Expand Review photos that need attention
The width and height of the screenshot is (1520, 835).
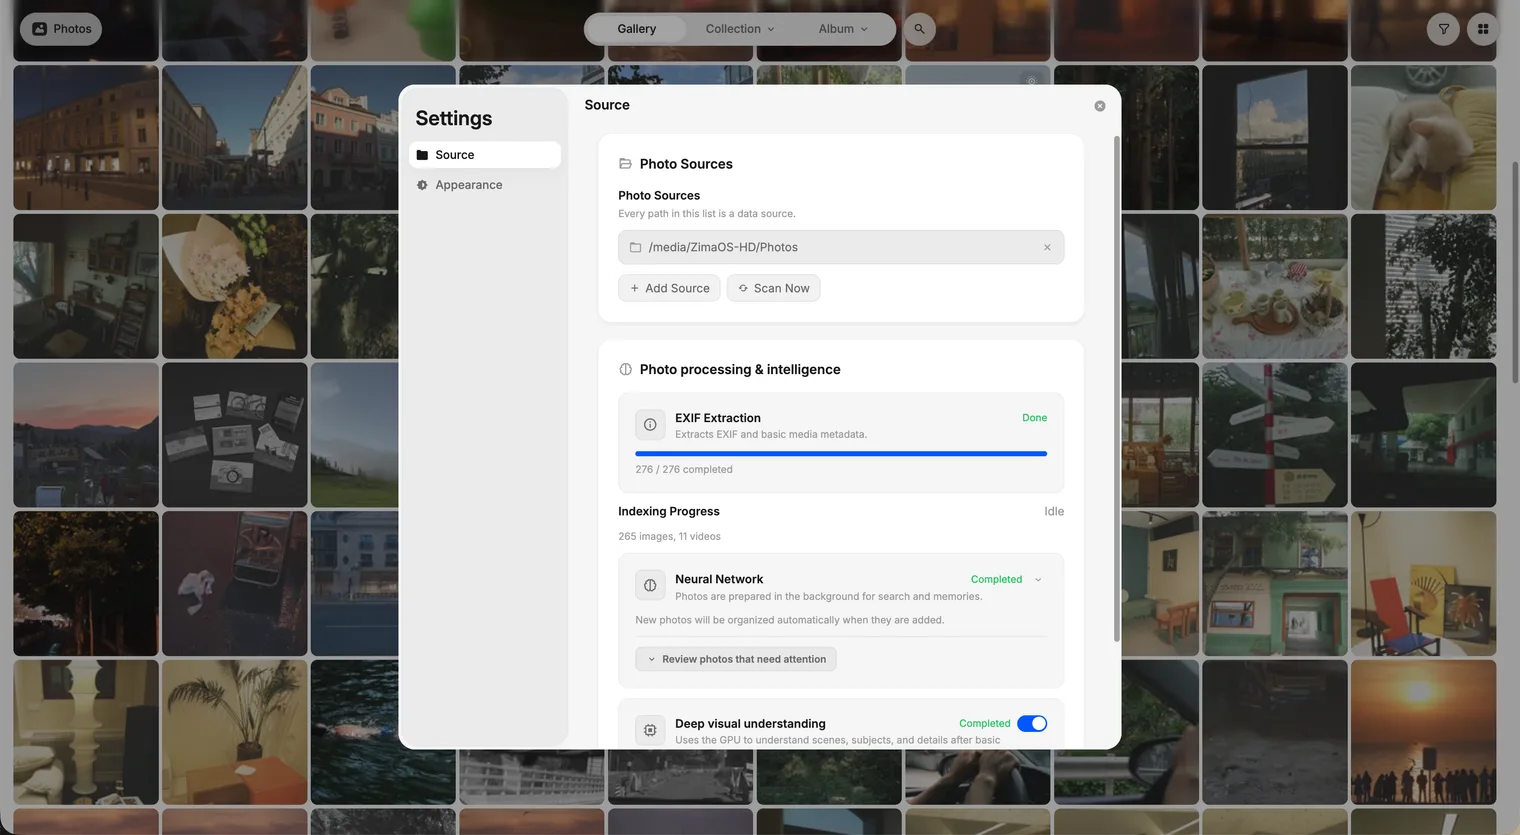pyautogui.click(x=736, y=659)
